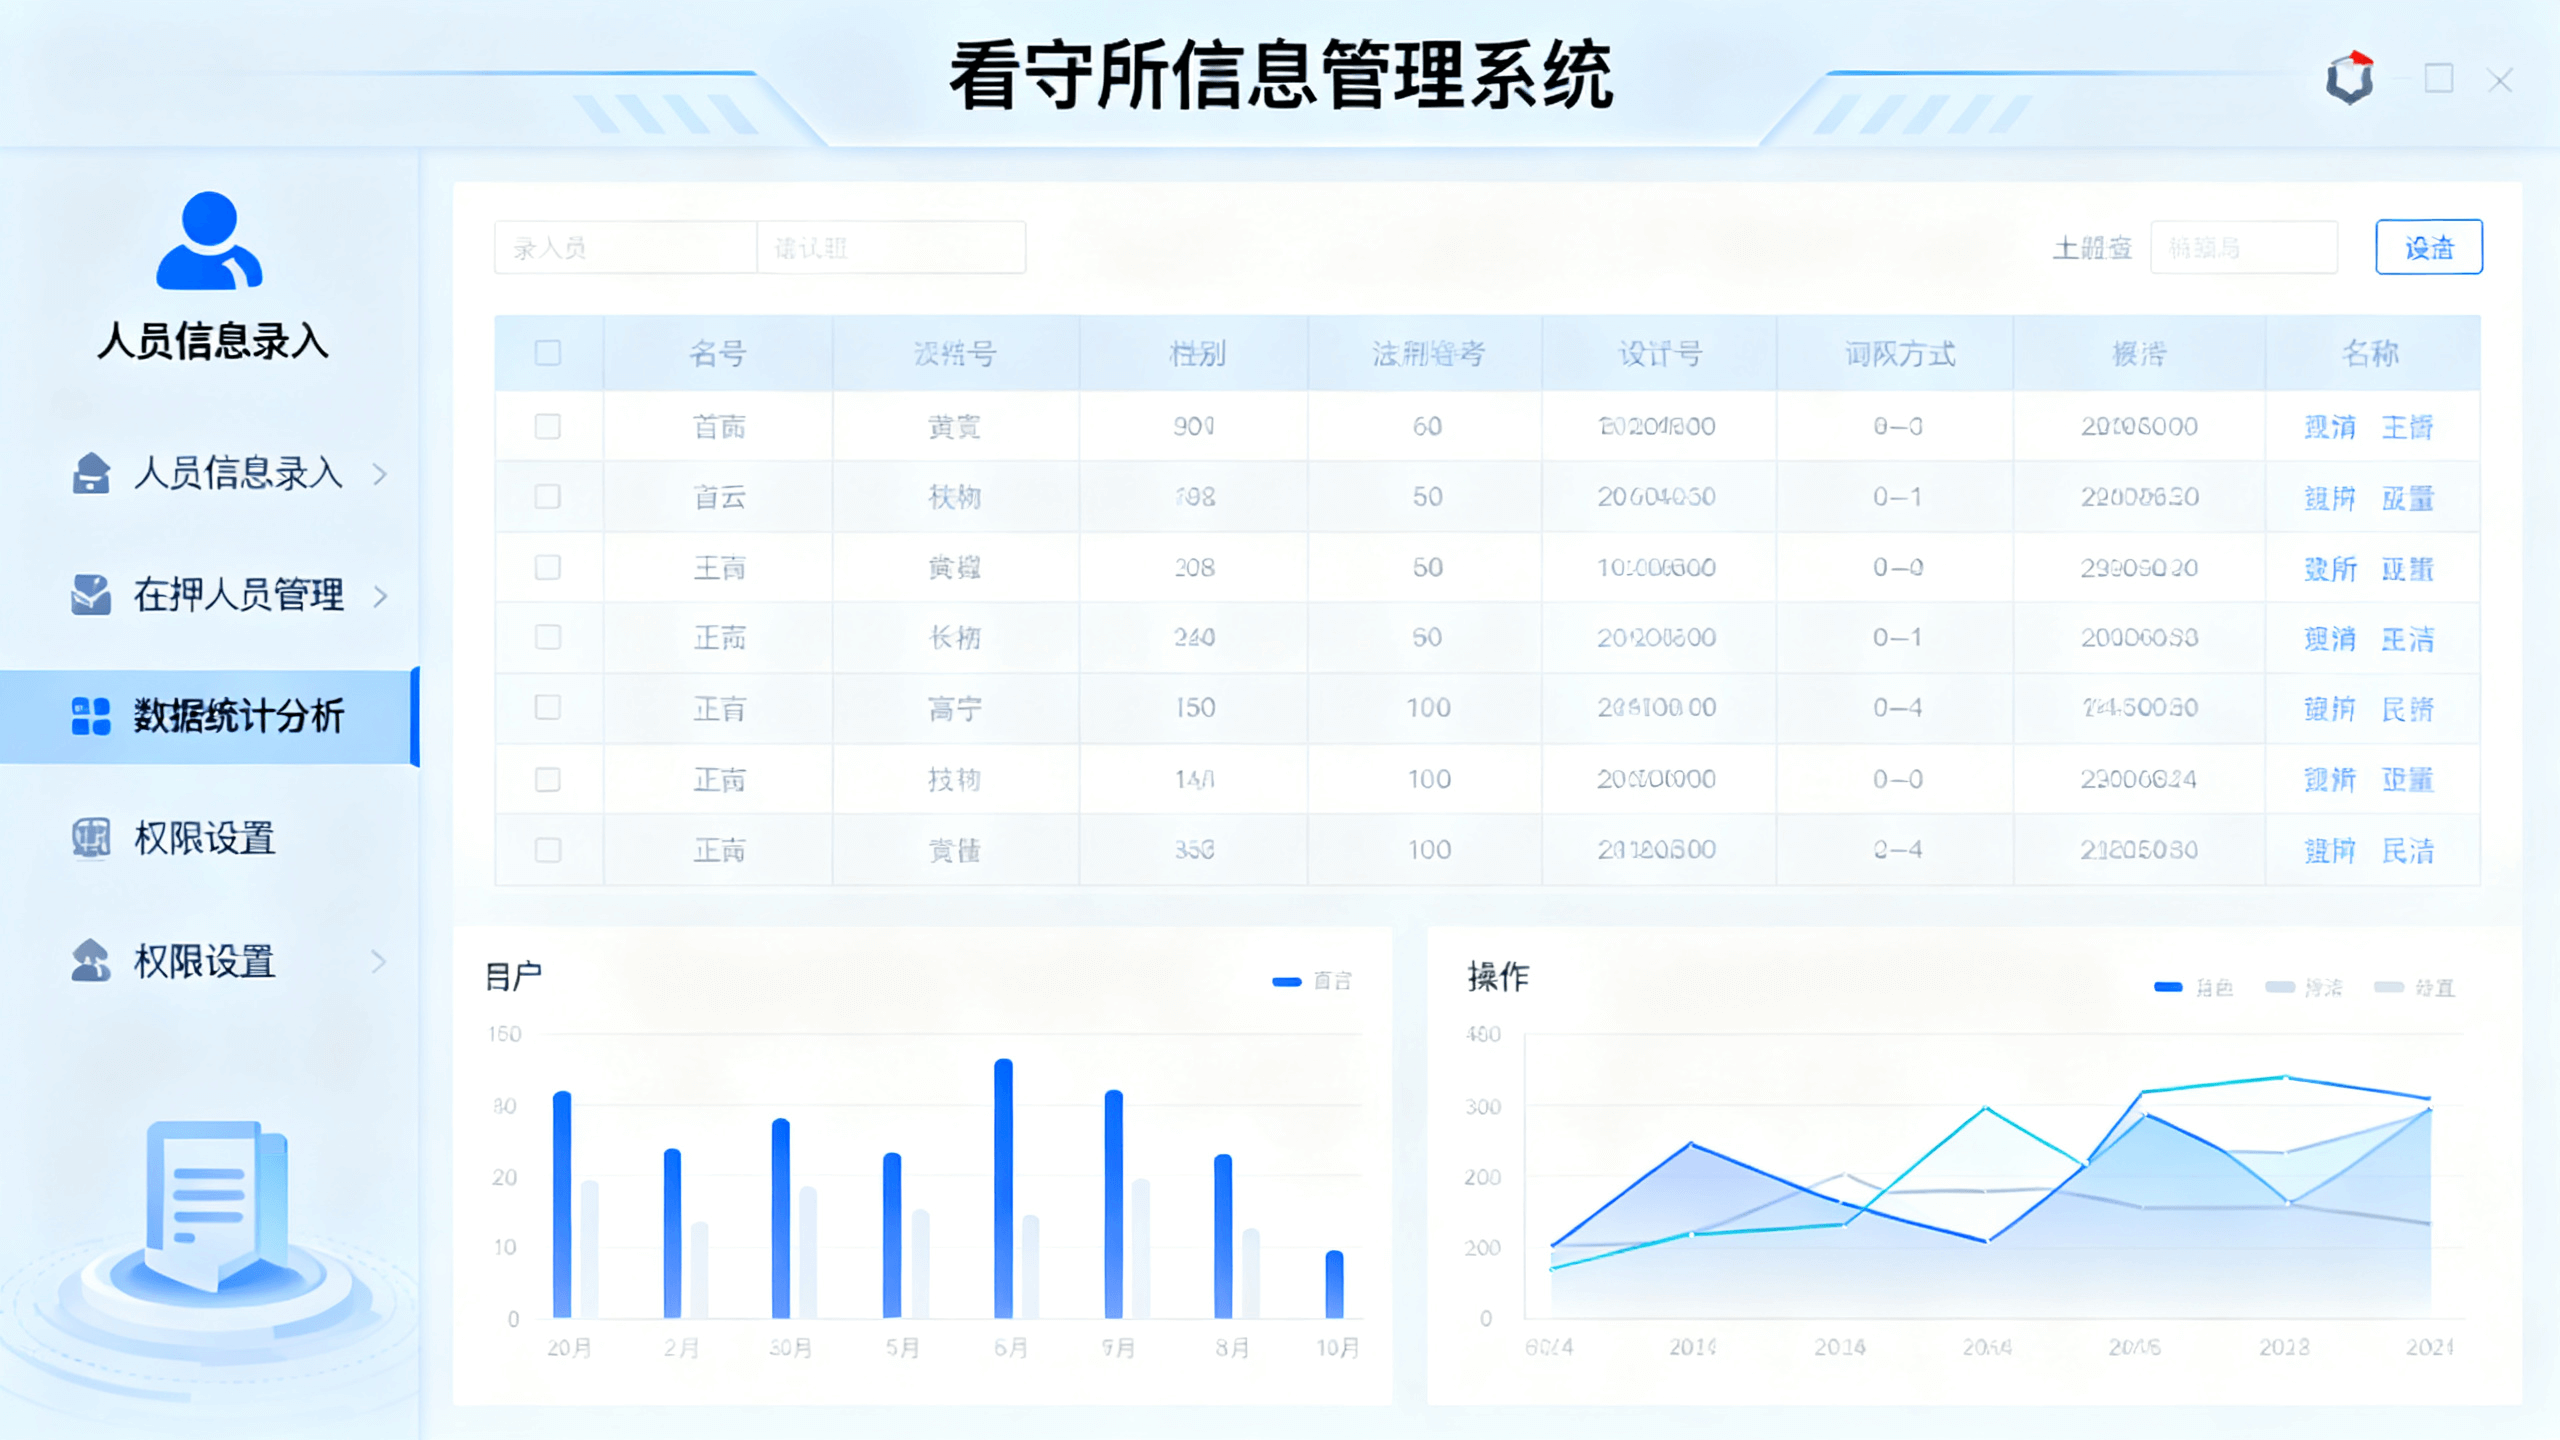Select the lock icon next to upper 权限设置

click(89, 838)
